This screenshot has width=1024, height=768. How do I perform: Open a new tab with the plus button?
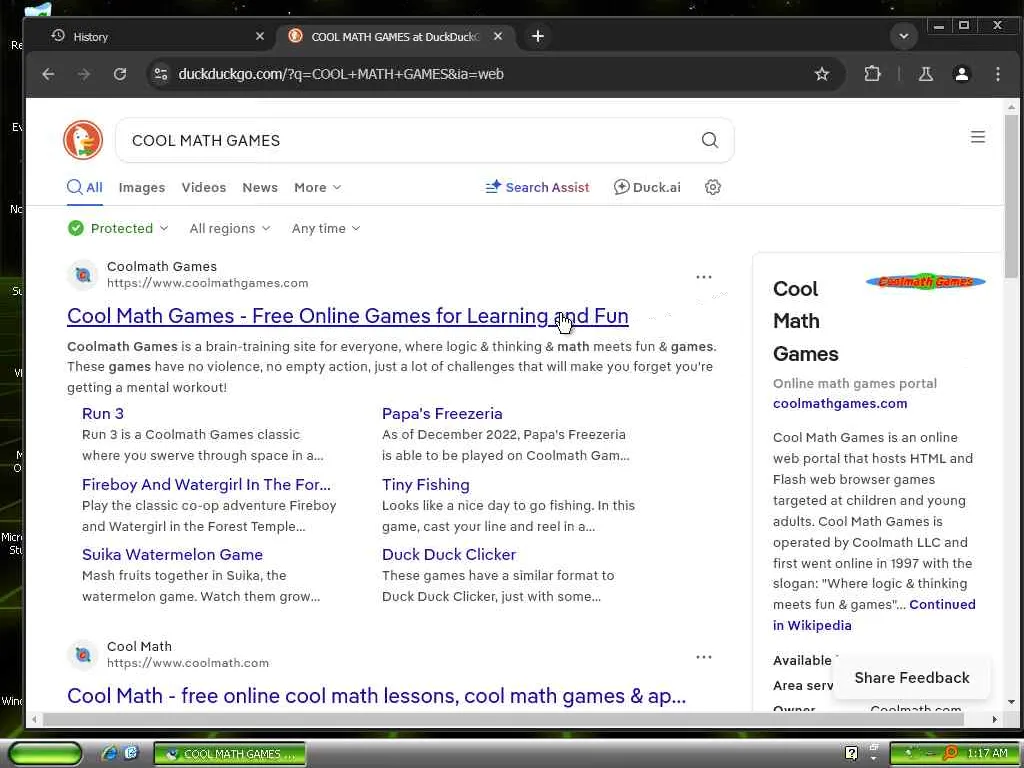(537, 37)
